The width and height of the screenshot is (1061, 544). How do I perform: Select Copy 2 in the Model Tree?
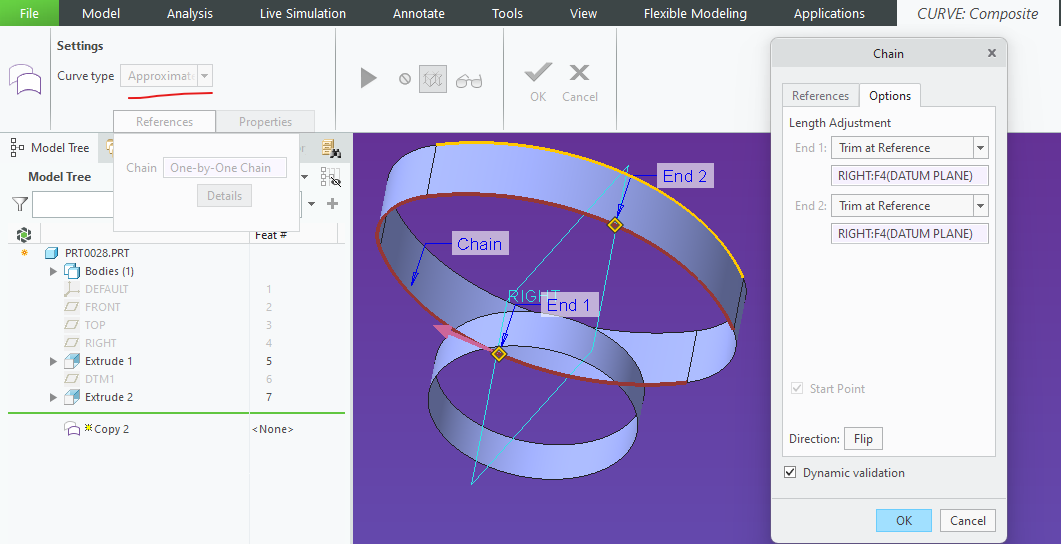[111, 429]
